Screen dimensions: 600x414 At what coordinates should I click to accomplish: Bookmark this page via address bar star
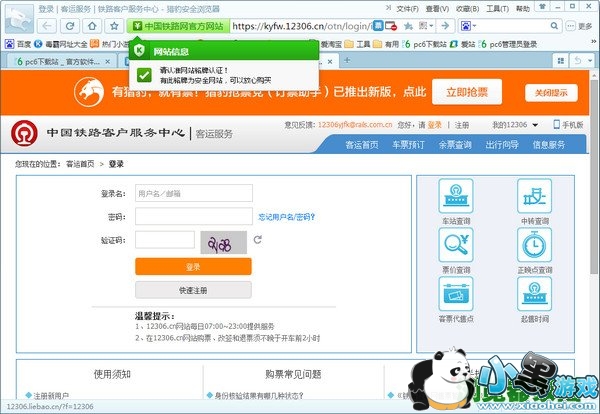point(408,26)
